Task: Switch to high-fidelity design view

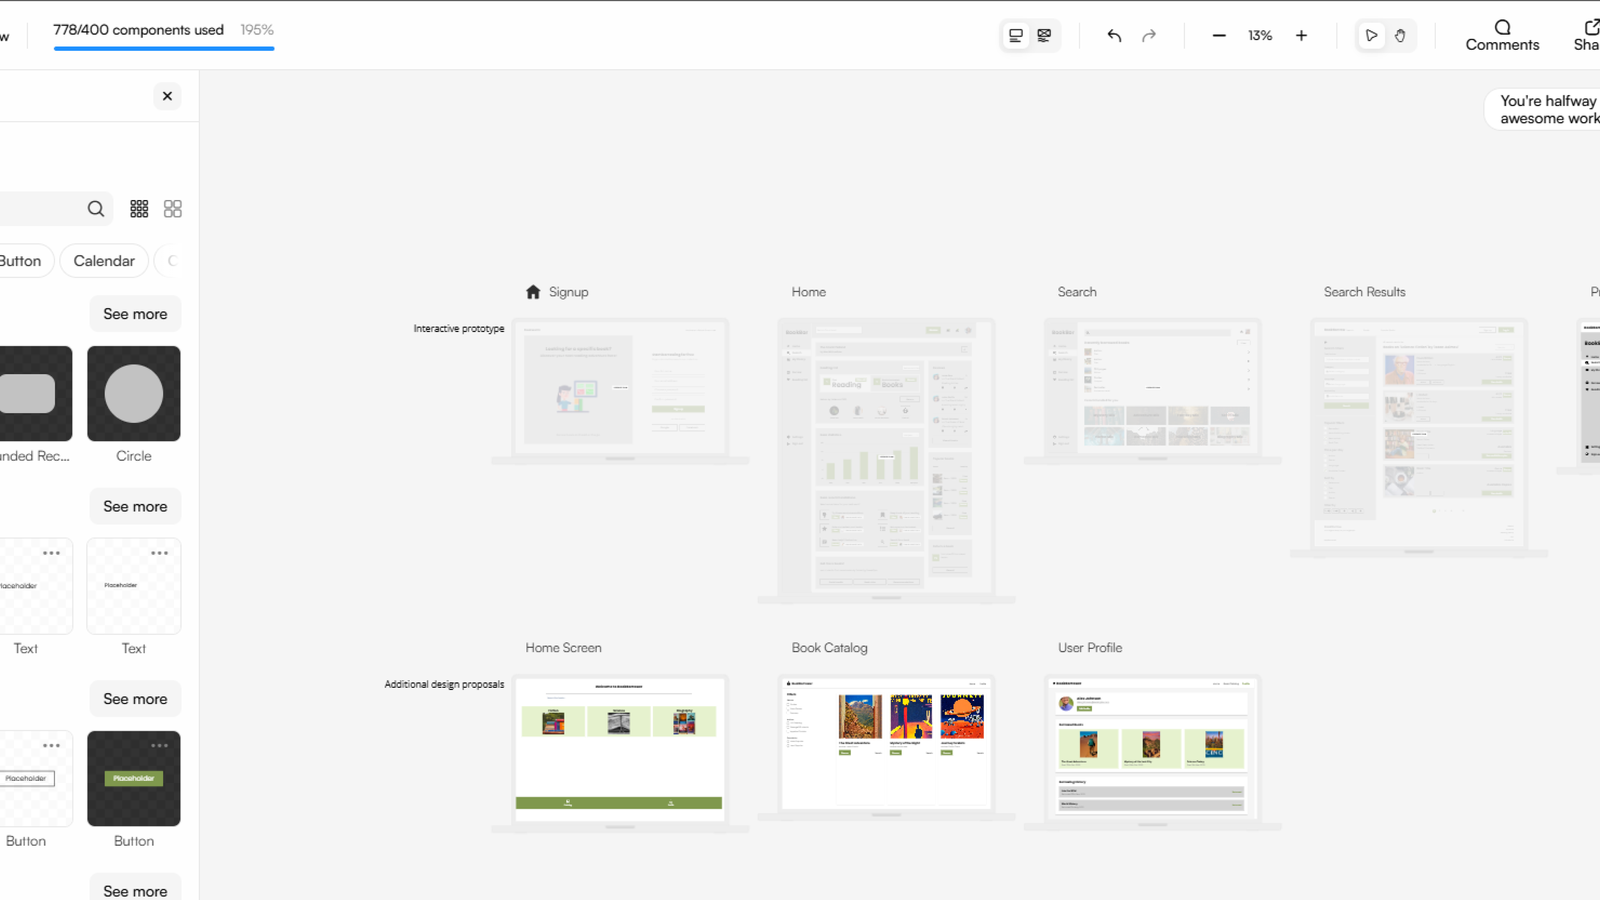Action: coord(1016,35)
